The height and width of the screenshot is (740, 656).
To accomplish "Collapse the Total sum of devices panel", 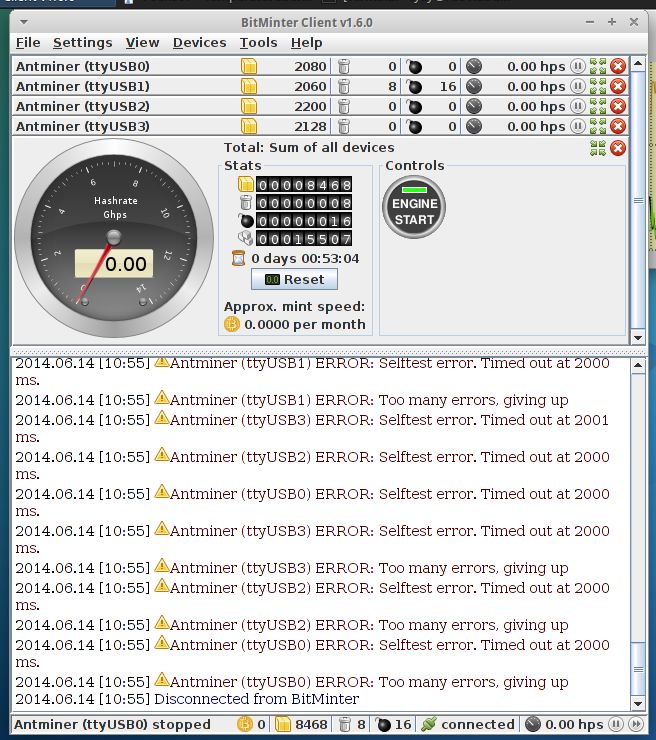I will click(x=598, y=148).
